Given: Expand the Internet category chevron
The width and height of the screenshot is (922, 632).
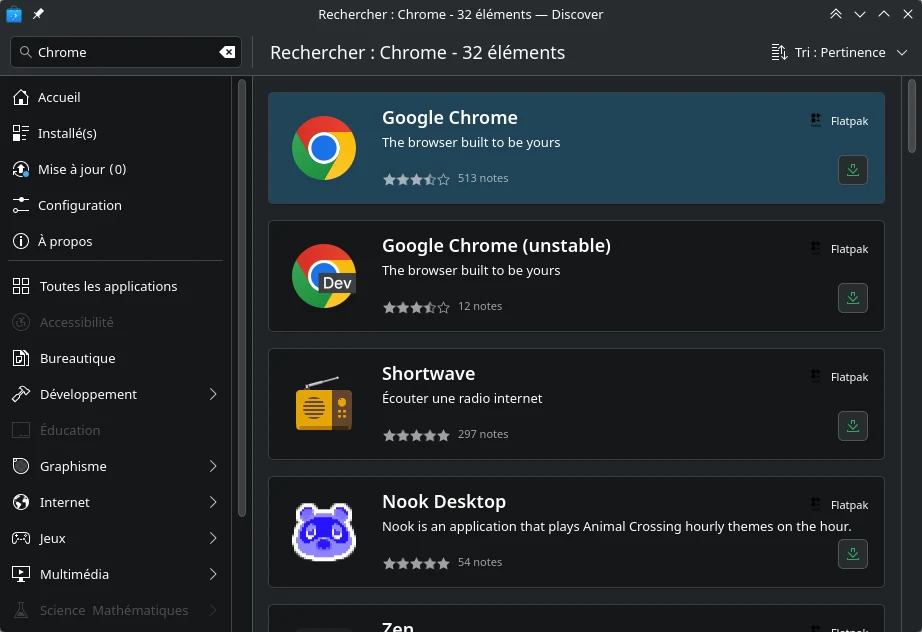Looking at the screenshot, I should [213, 503].
